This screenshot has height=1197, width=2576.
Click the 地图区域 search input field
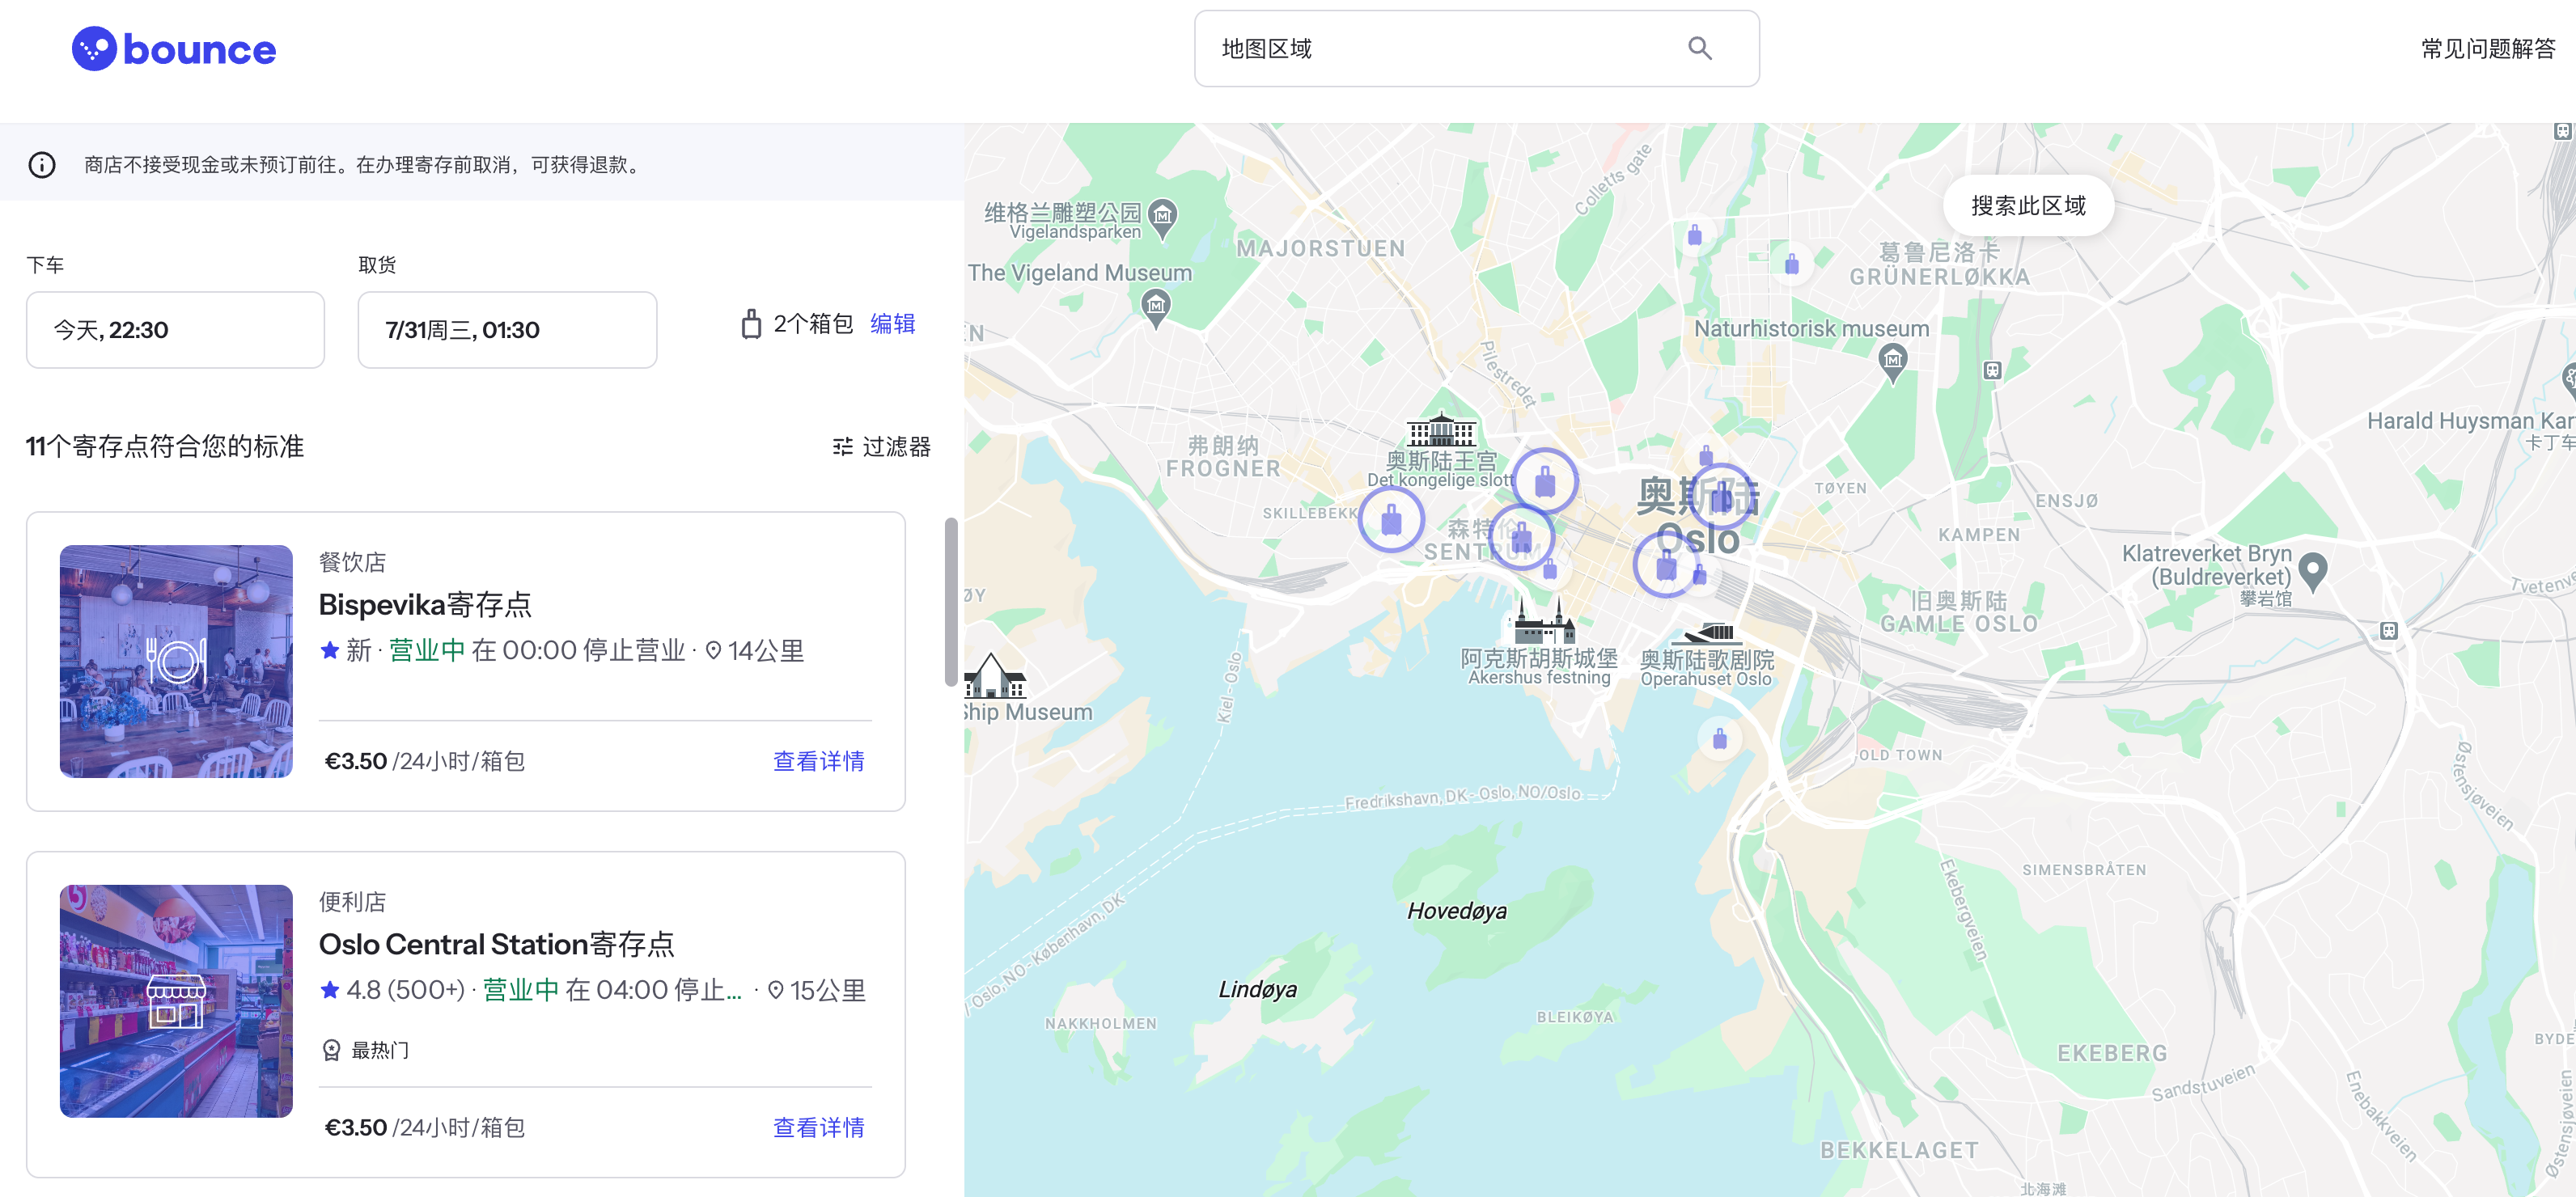[x=1451, y=44]
